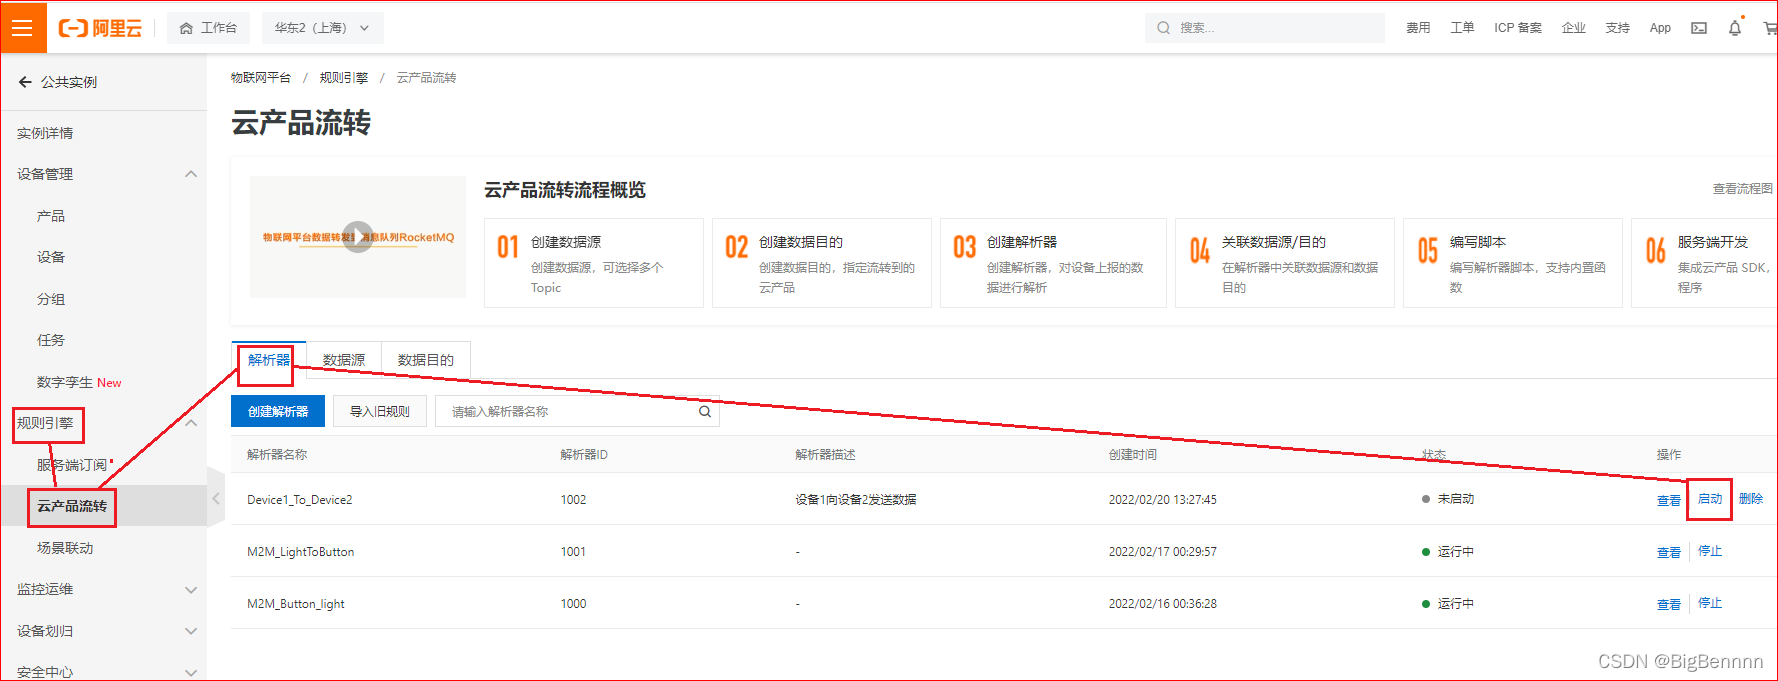Open the workbench home button
This screenshot has width=1778, height=681.
[x=208, y=28]
